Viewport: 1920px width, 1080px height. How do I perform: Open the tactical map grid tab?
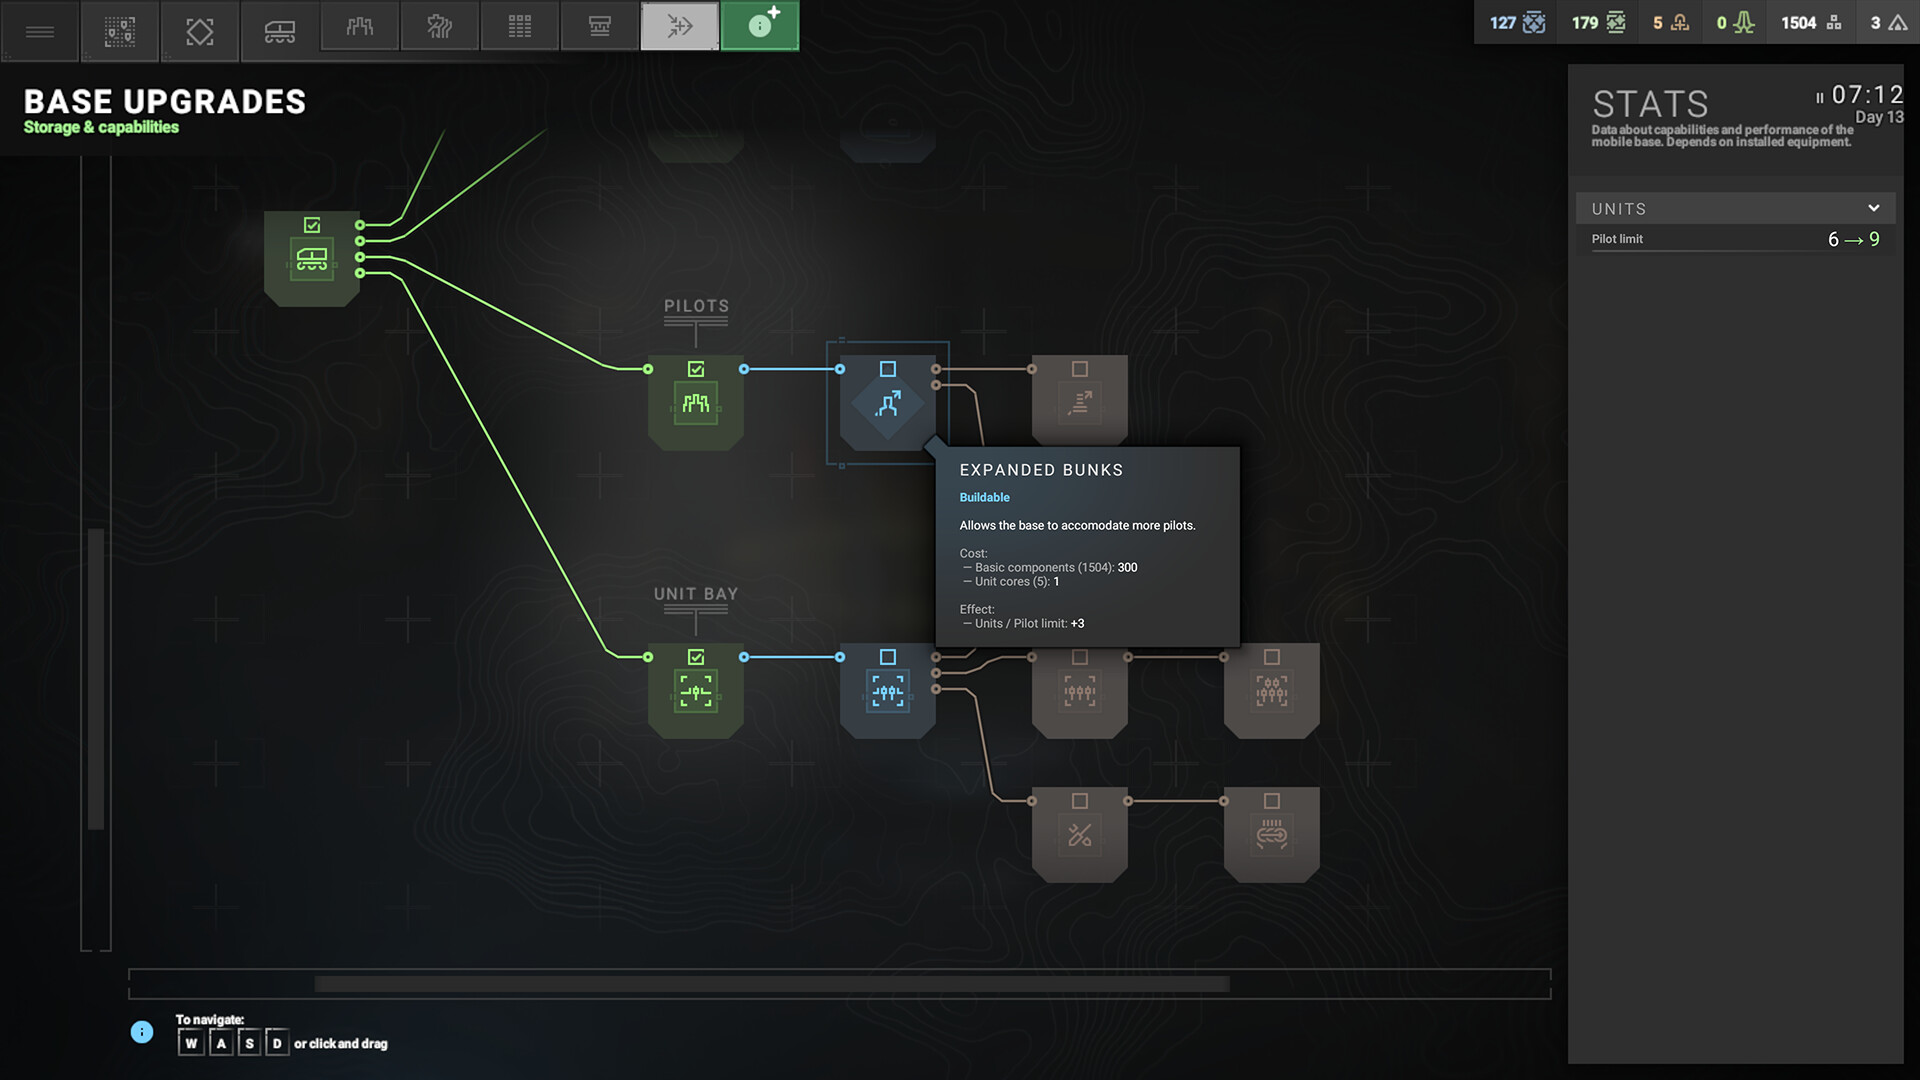pyautogui.click(x=120, y=31)
